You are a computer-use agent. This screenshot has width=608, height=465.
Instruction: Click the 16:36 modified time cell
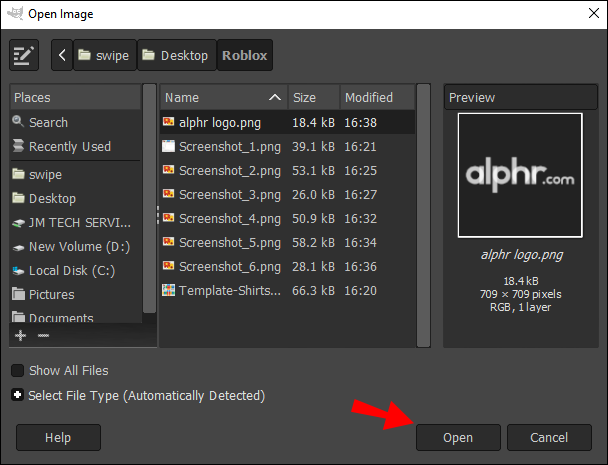point(361,266)
